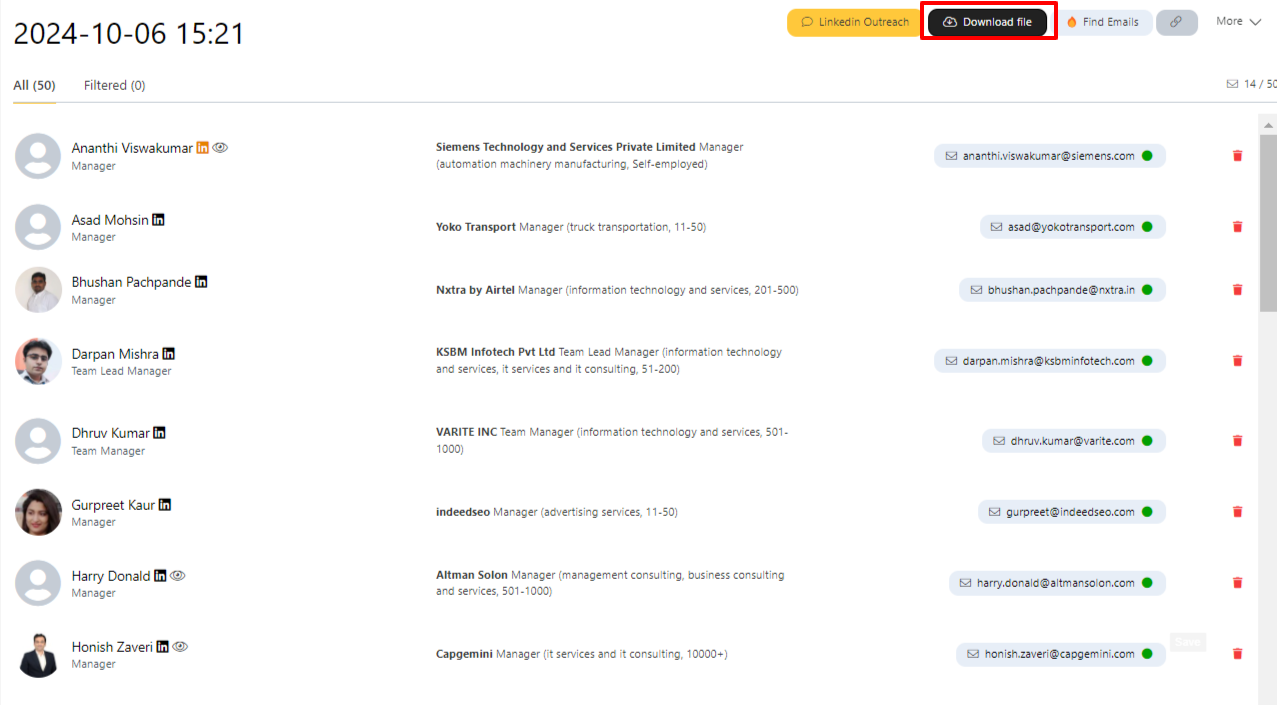Click Ananthi Viswakumar's default avatar
1277x705 pixels.
coord(38,156)
